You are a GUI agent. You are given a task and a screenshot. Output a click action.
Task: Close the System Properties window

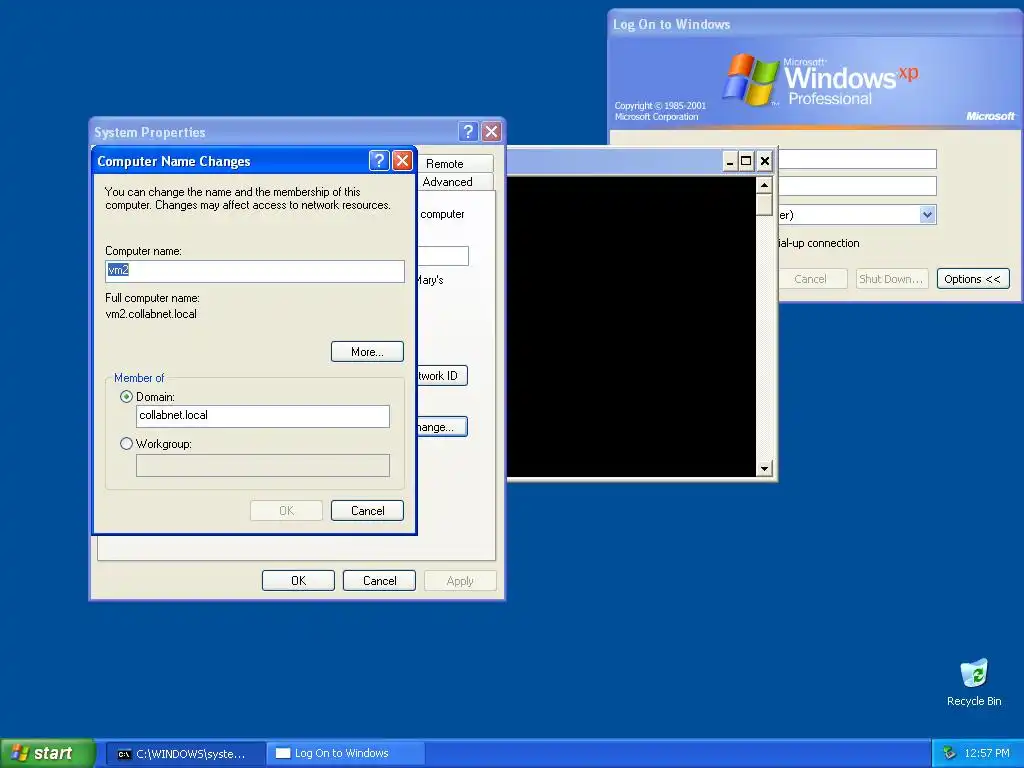[x=491, y=132]
